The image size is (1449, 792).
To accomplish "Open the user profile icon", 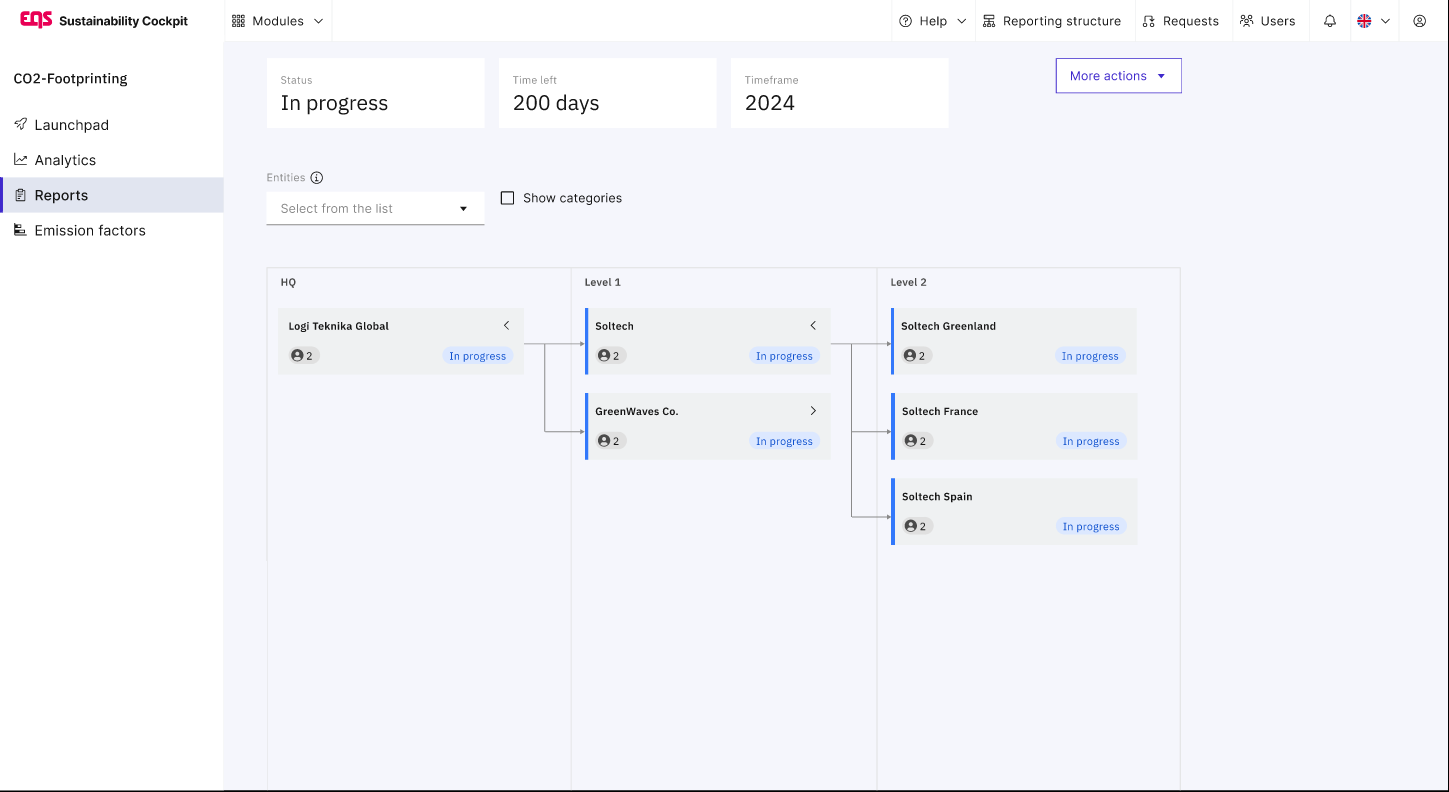I will 1419,21.
